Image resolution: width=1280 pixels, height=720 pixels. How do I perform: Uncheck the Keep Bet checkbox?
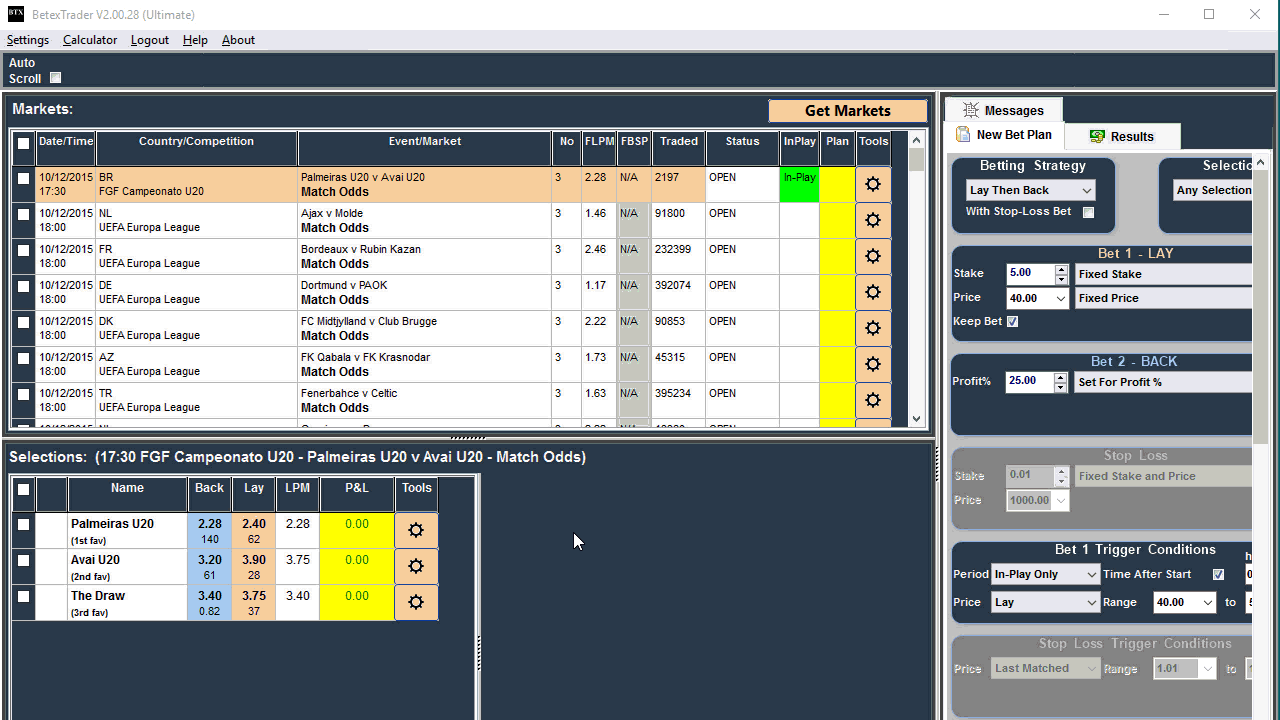coord(1012,322)
